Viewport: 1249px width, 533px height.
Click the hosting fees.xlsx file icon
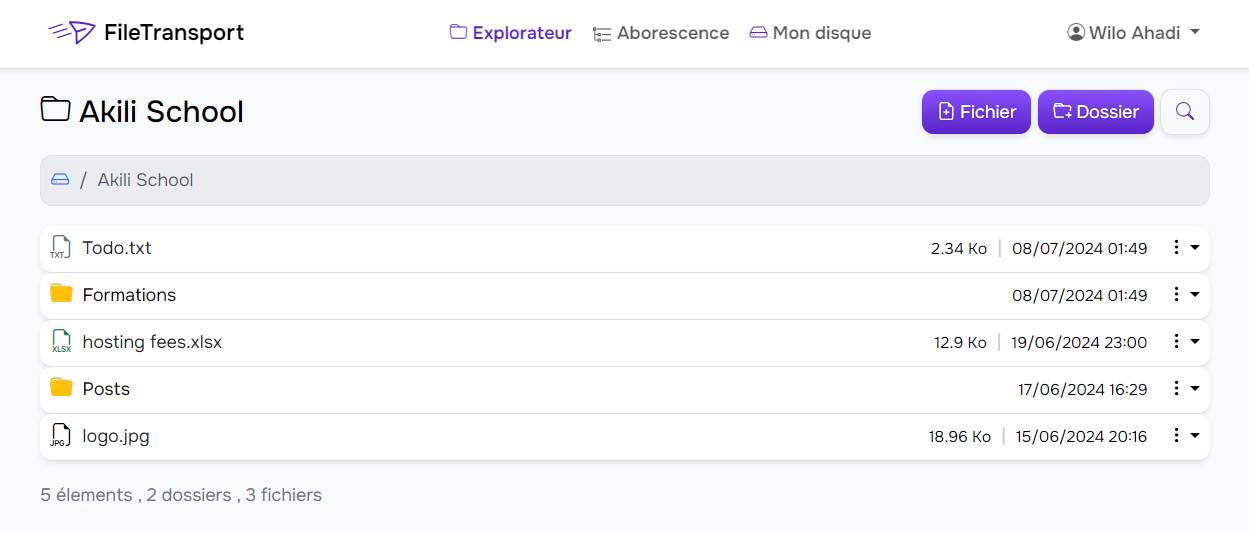pos(61,342)
